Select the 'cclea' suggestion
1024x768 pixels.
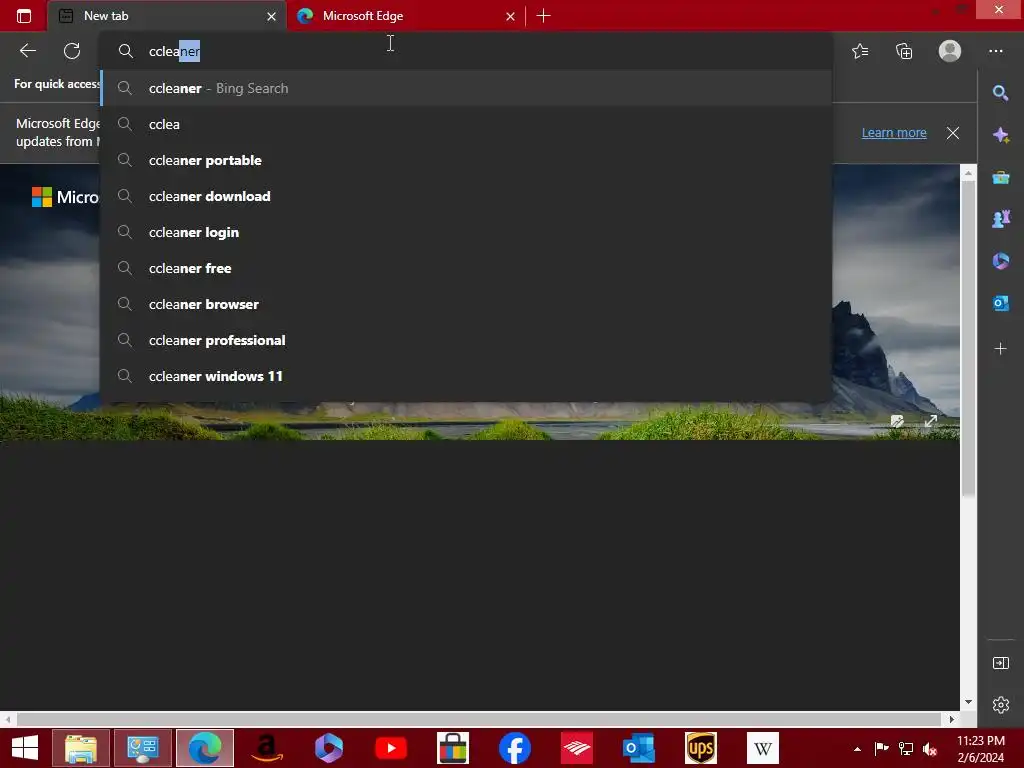(466, 124)
